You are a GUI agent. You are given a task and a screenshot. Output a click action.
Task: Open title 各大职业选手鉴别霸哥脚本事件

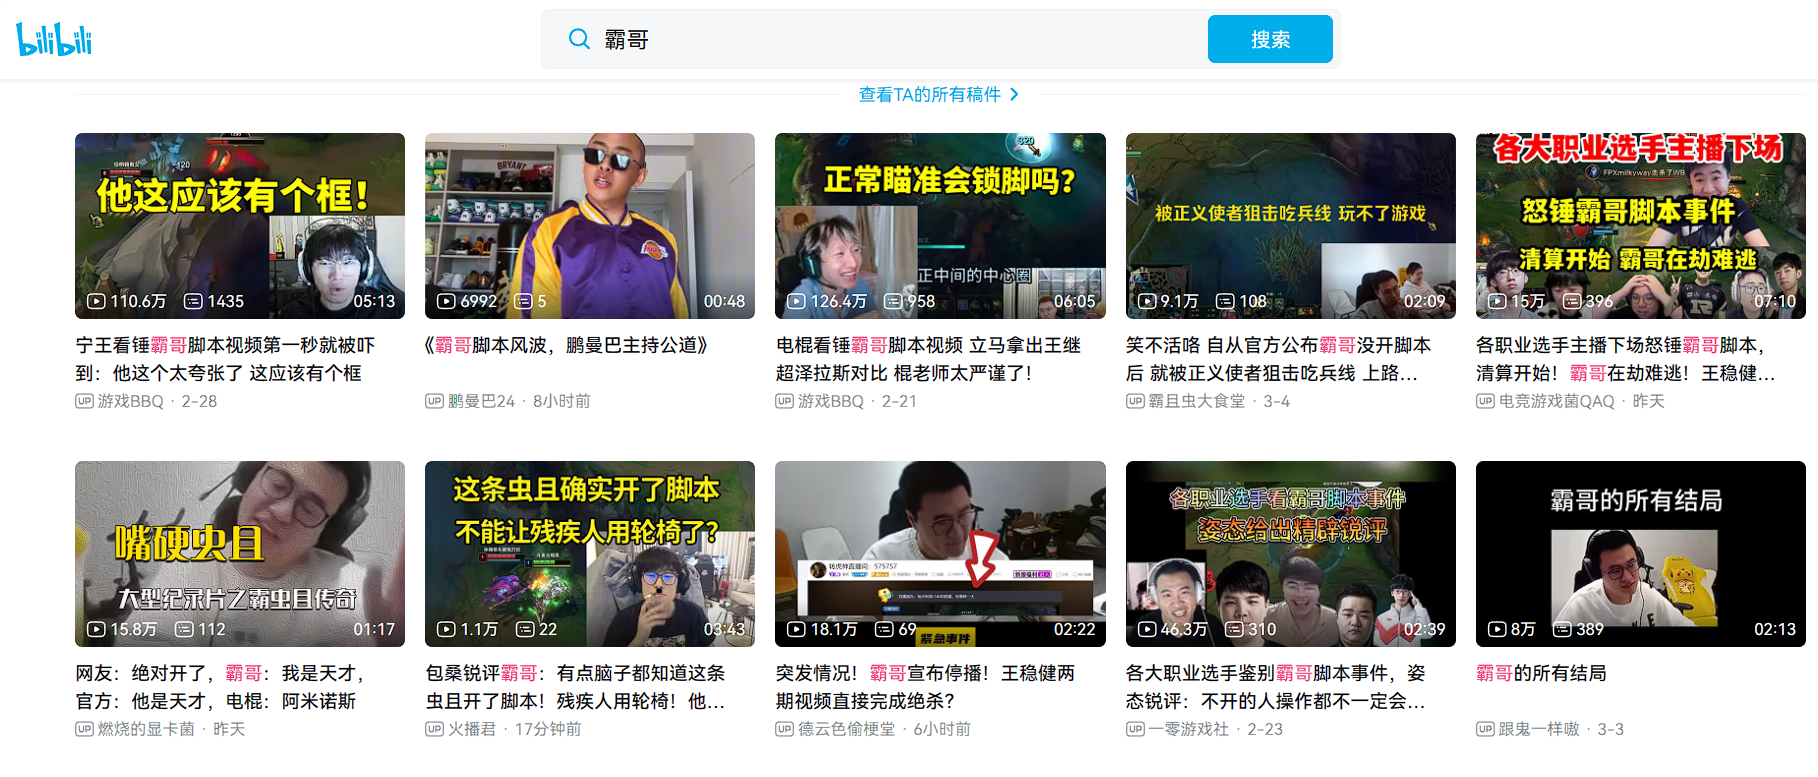[1276, 687]
